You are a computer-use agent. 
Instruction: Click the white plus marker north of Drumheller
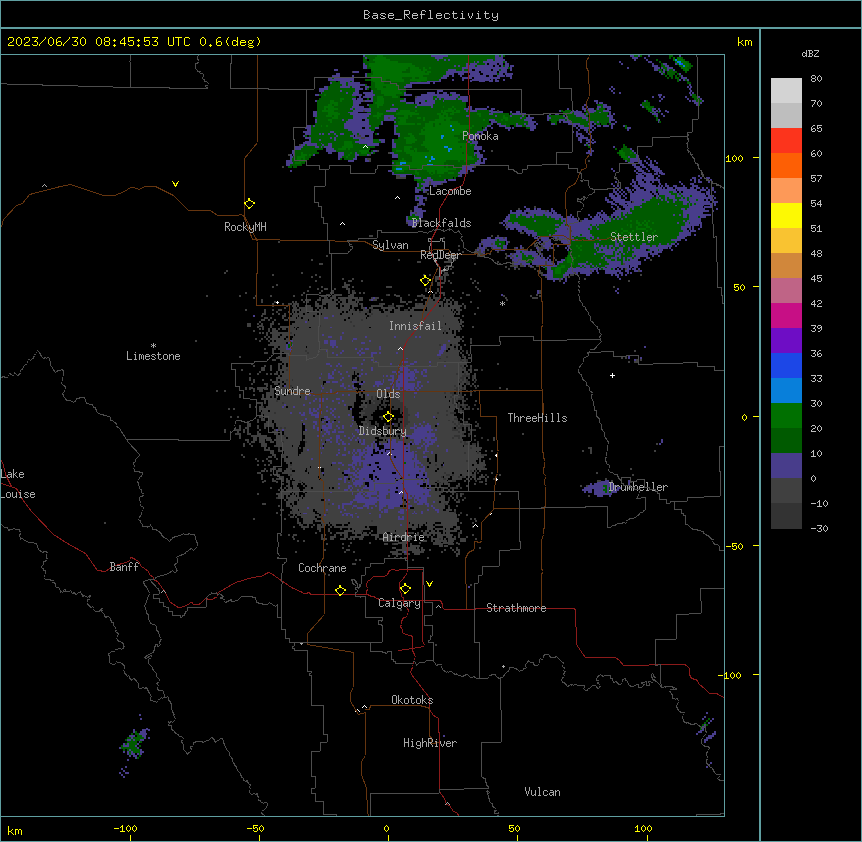pos(612,375)
